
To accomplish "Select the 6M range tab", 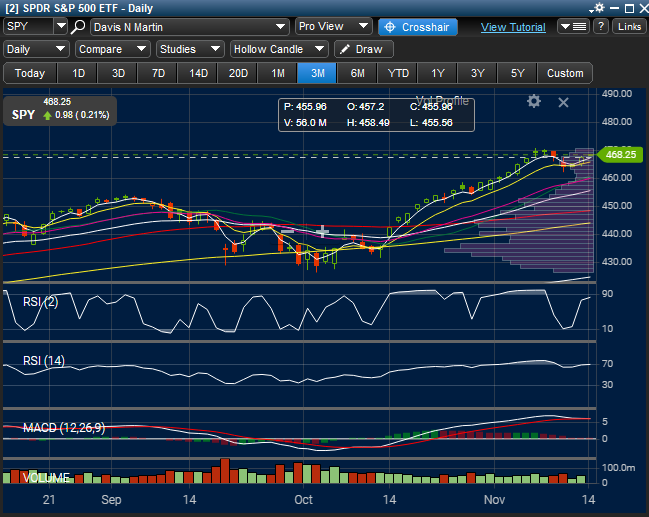I will point(358,73).
